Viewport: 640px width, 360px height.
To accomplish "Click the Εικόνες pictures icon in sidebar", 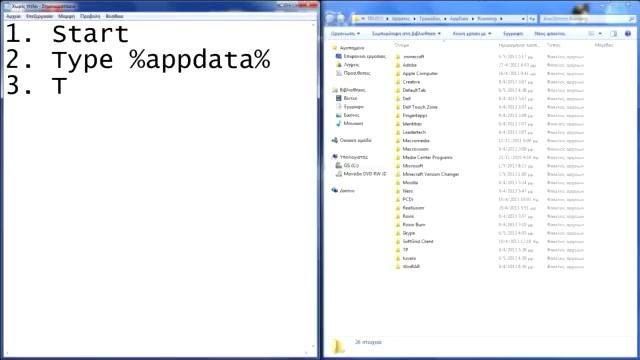I will 339,115.
